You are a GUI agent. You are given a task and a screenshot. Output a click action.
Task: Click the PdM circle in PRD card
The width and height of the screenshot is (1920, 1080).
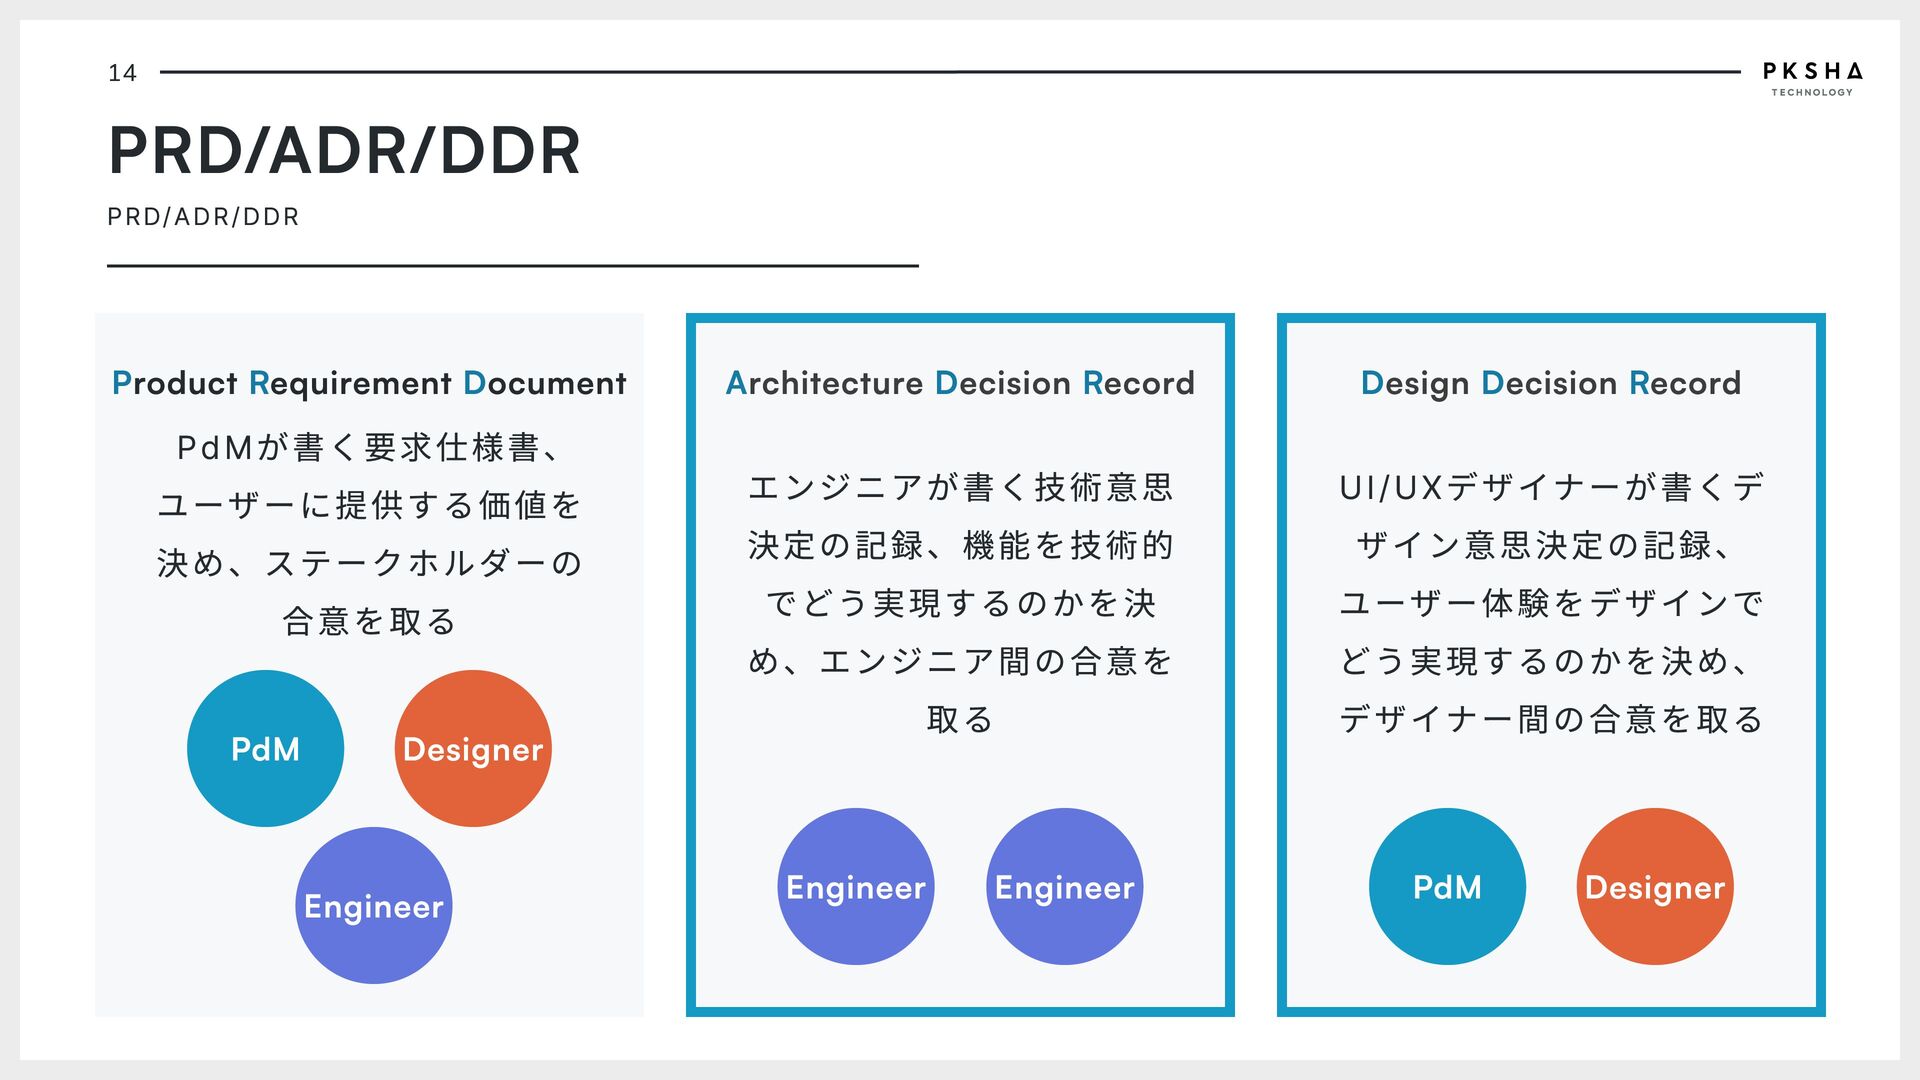265,749
